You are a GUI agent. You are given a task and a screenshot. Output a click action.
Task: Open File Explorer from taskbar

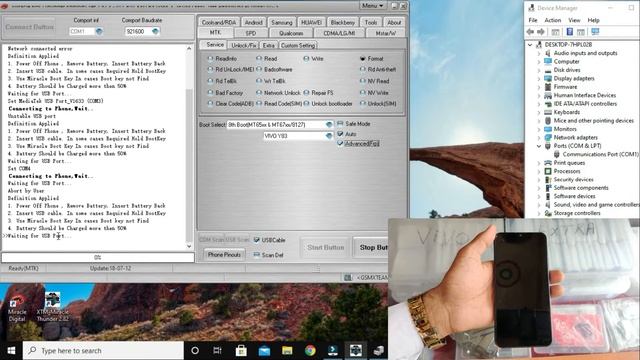(x=287, y=351)
